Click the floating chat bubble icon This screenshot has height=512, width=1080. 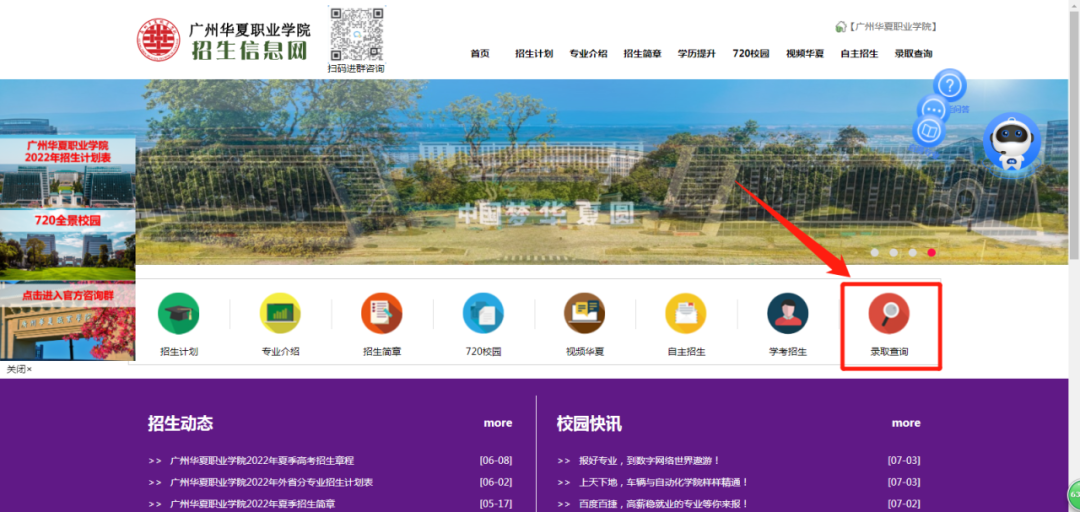(933, 110)
